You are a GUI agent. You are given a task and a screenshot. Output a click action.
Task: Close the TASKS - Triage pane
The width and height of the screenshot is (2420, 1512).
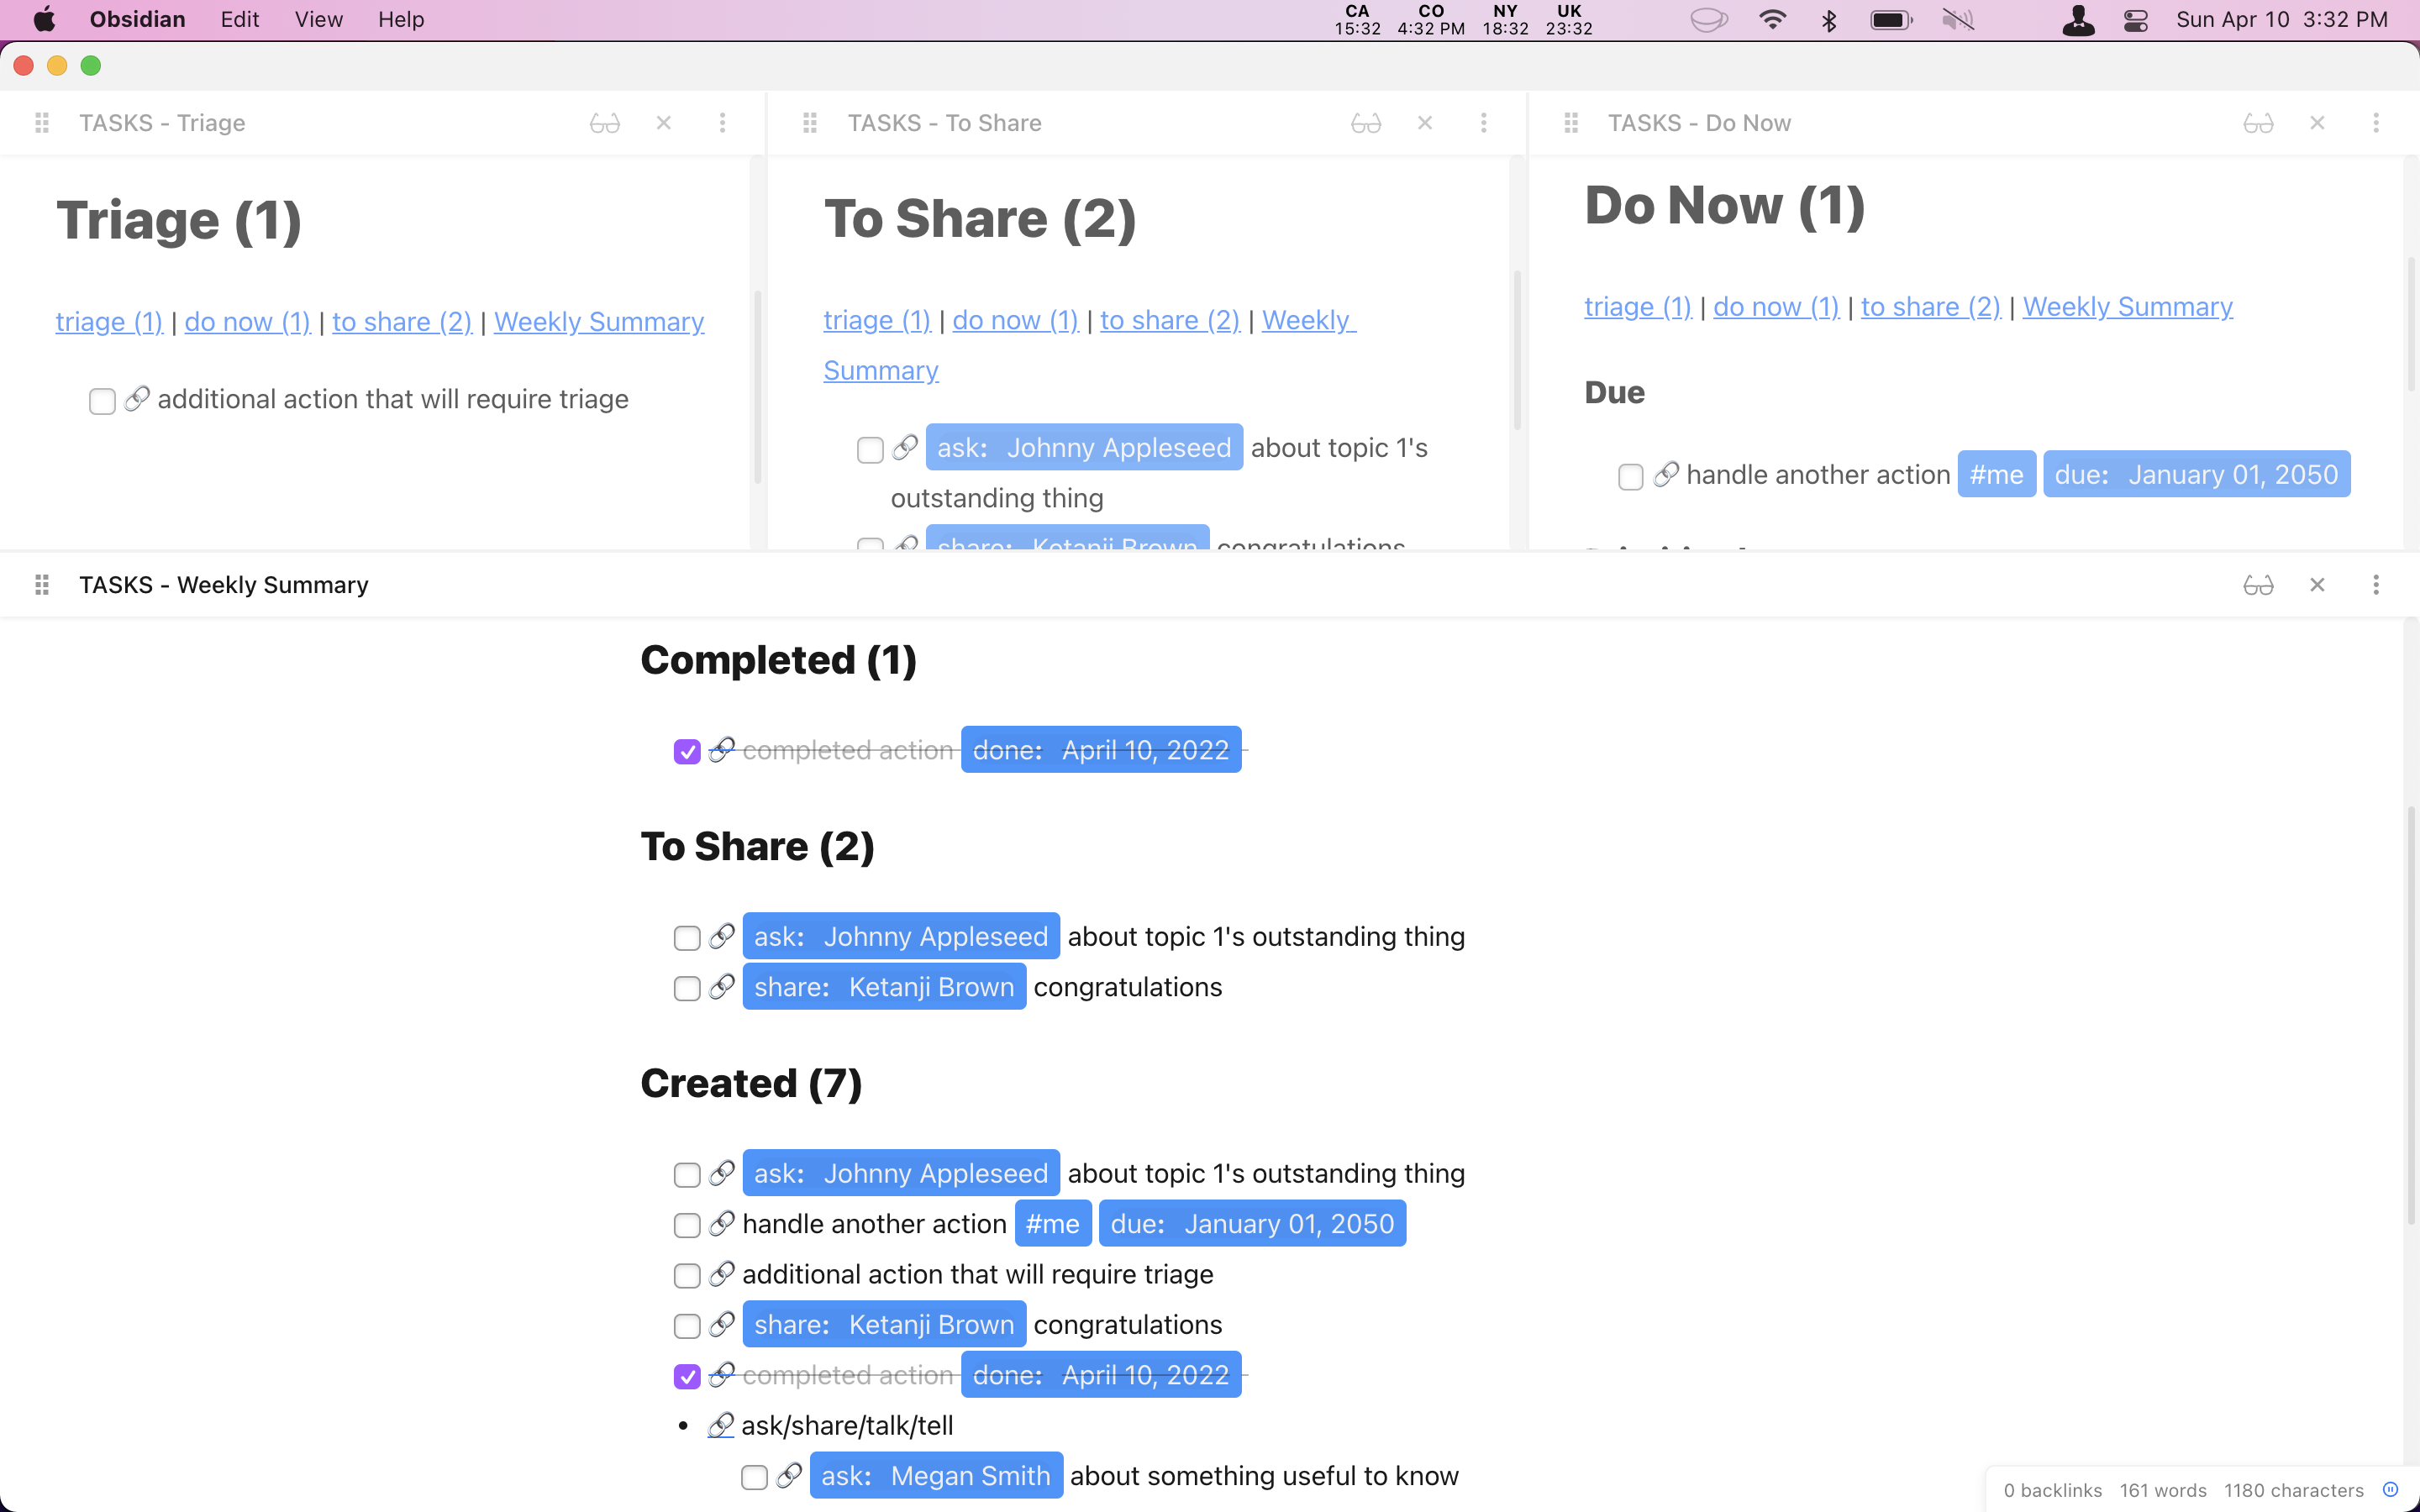point(663,123)
